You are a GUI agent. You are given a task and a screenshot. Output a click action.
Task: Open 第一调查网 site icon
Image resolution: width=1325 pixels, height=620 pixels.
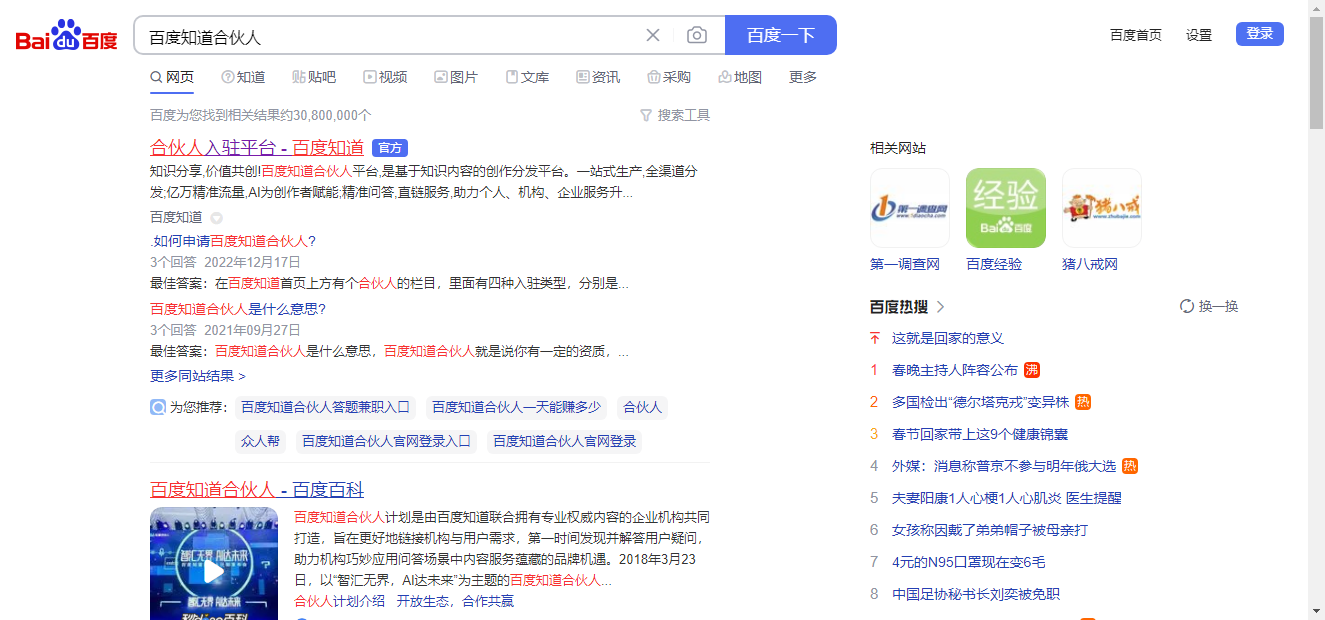tap(910, 208)
